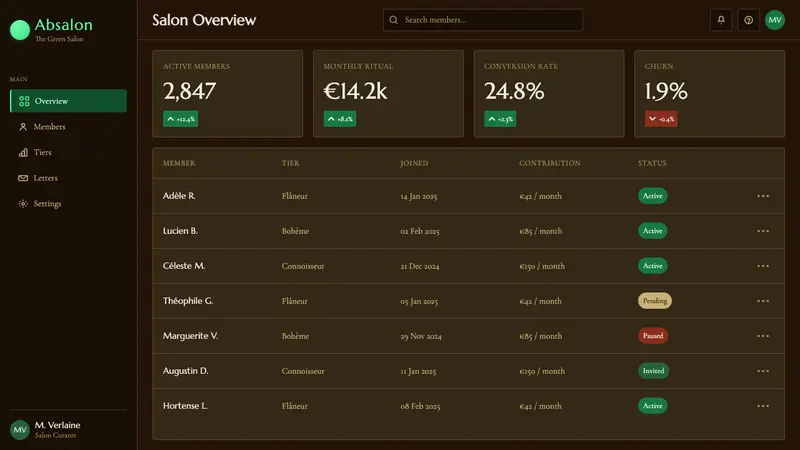Viewport: 800px width, 450px height.
Task: Click Connoisseur tier for Augustin D.
Action: click(x=303, y=371)
